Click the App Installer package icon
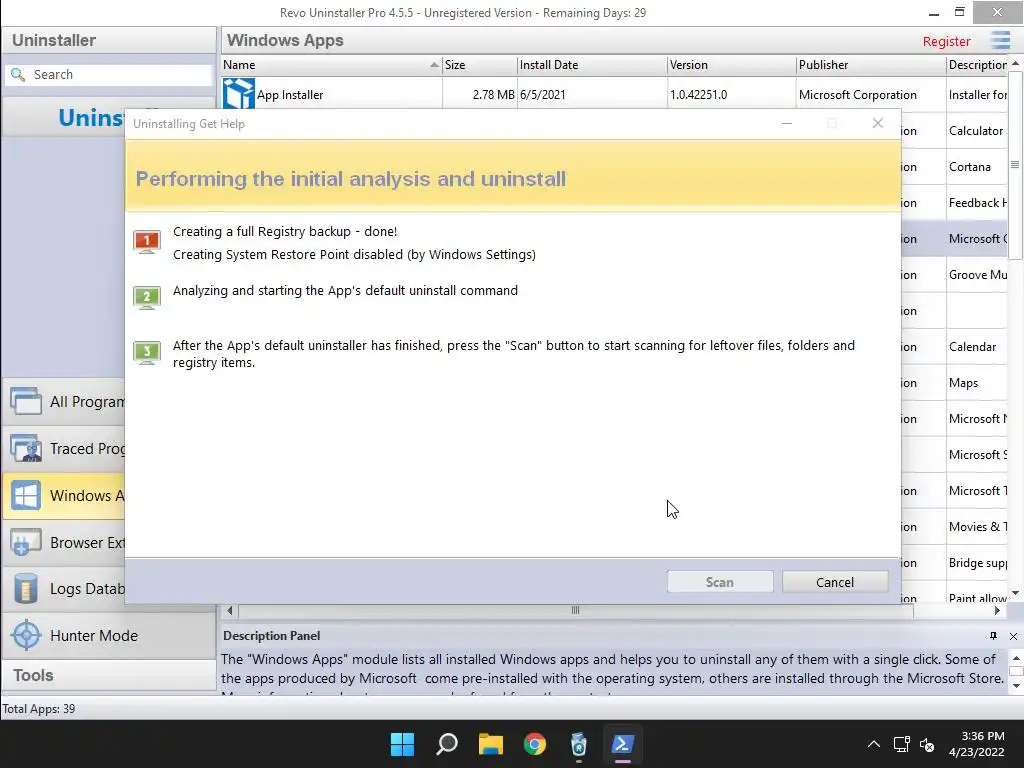This screenshot has height=768, width=1024. pos(238,93)
